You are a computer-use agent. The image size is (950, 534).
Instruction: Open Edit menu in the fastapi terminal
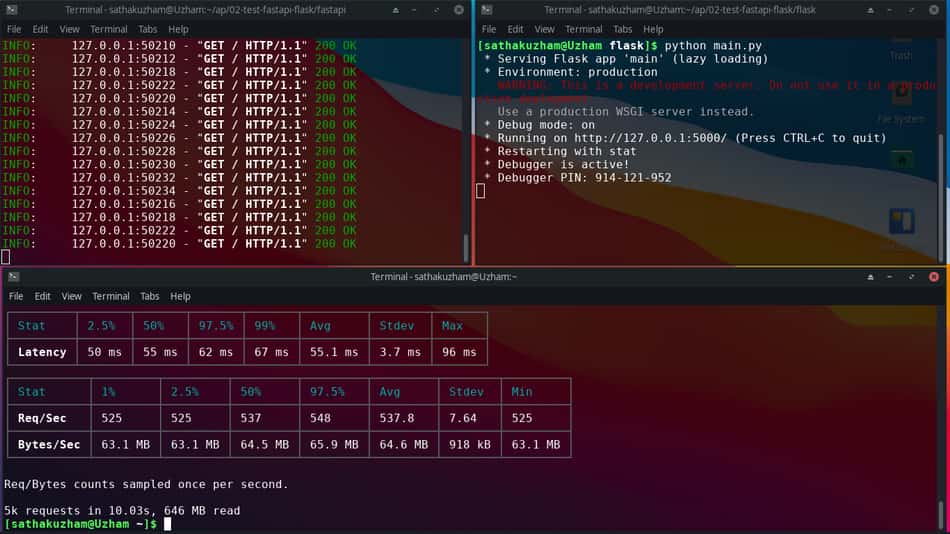[41, 29]
